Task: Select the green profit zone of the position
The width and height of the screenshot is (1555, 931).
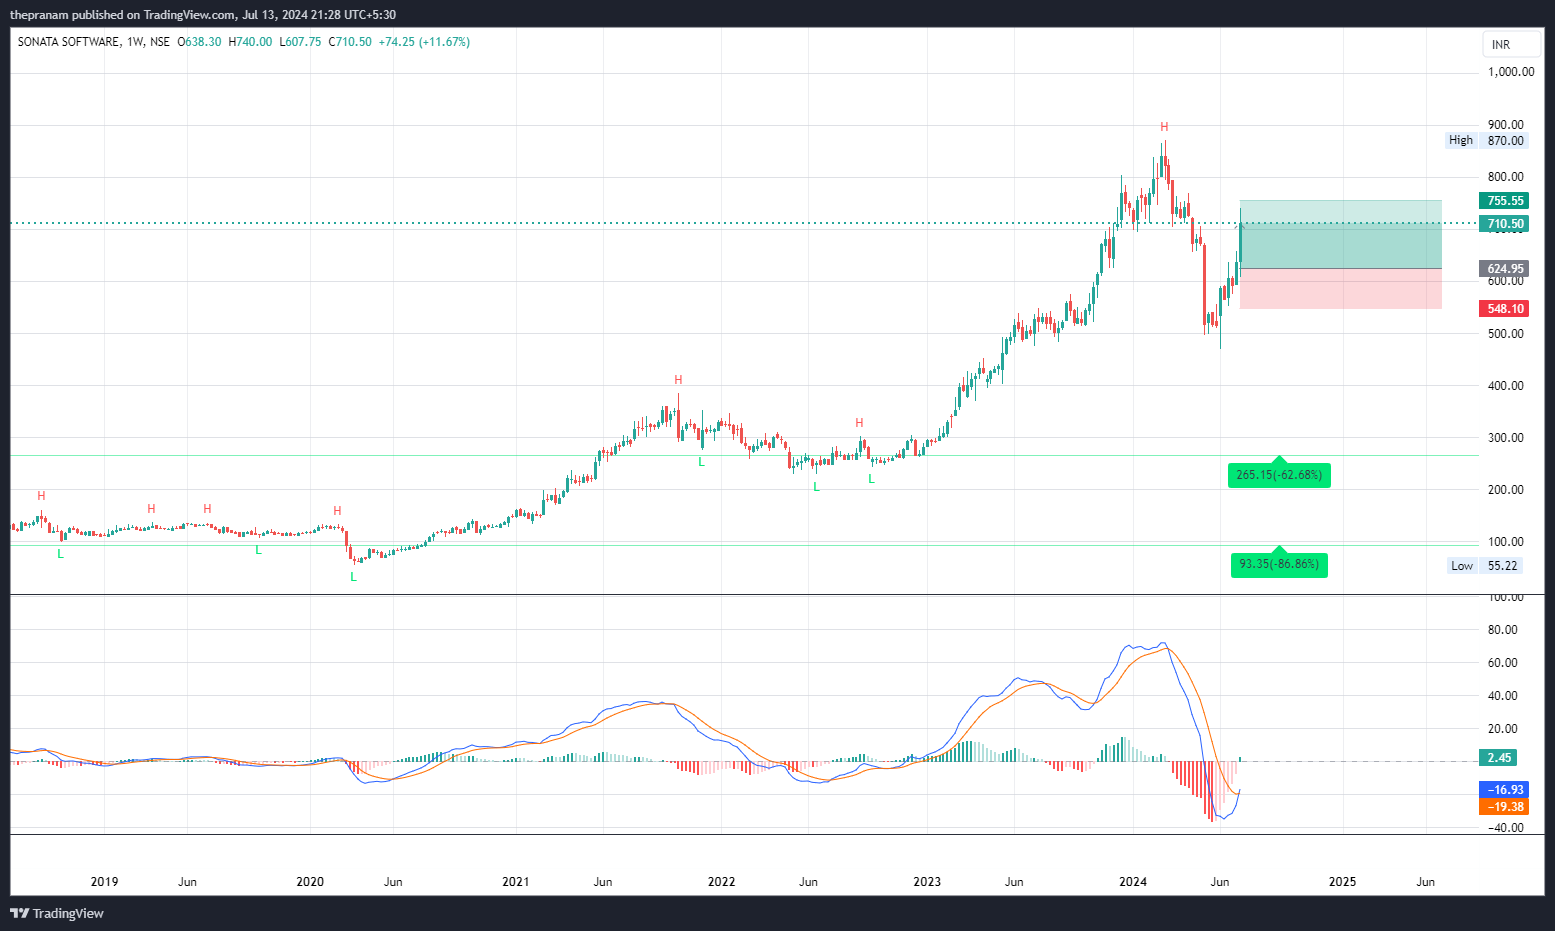Action: click(1341, 234)
